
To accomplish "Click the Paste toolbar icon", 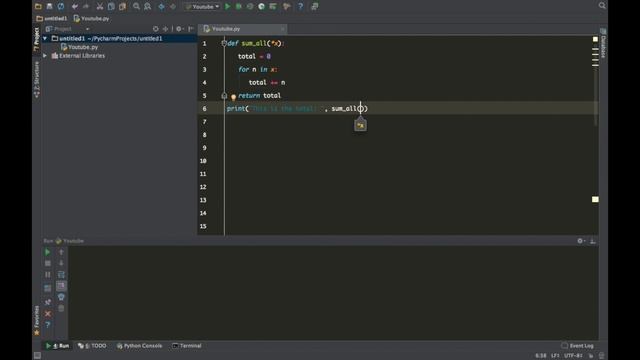I will click(x=122, y=6).
